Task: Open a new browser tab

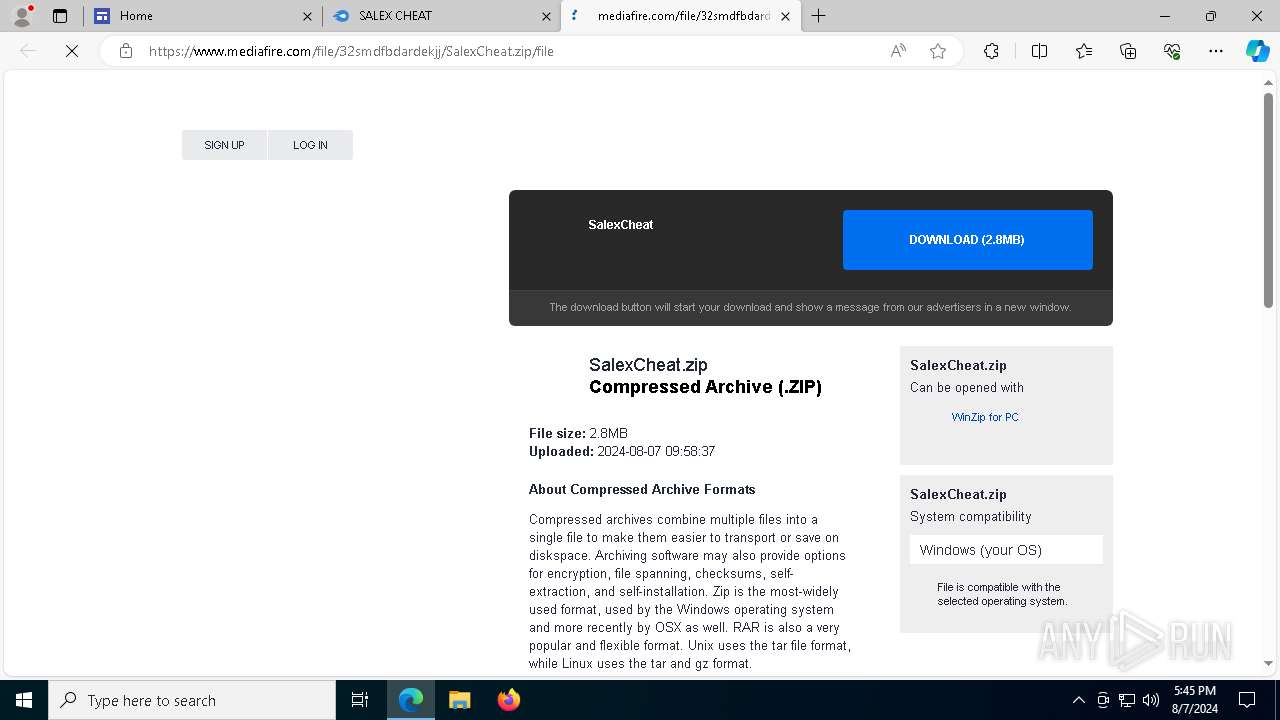Action: click(819, 16)
